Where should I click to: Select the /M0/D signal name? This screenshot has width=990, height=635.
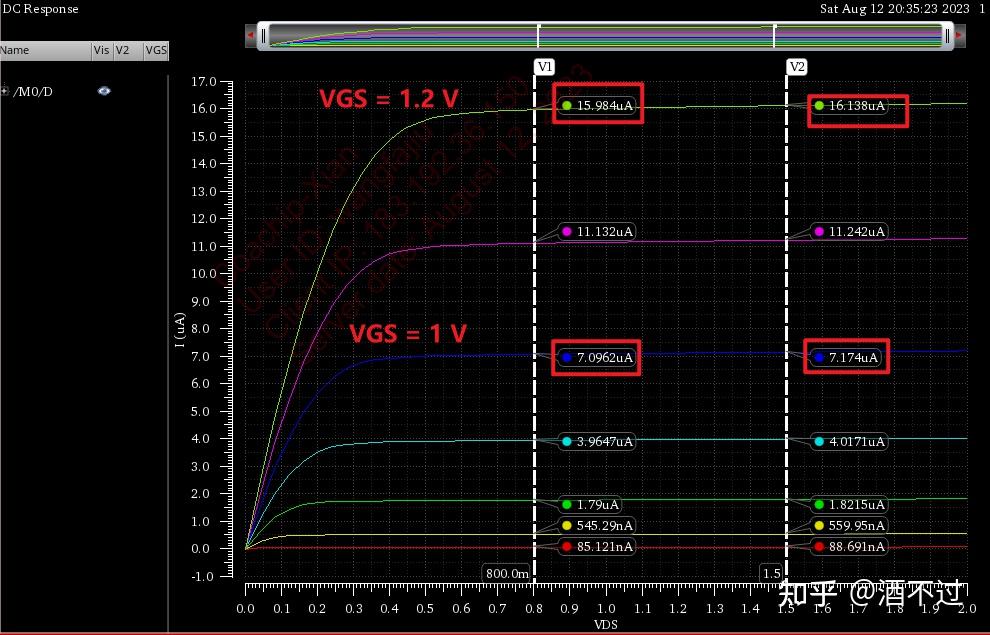pyautogui.click(x=35, y=90)
